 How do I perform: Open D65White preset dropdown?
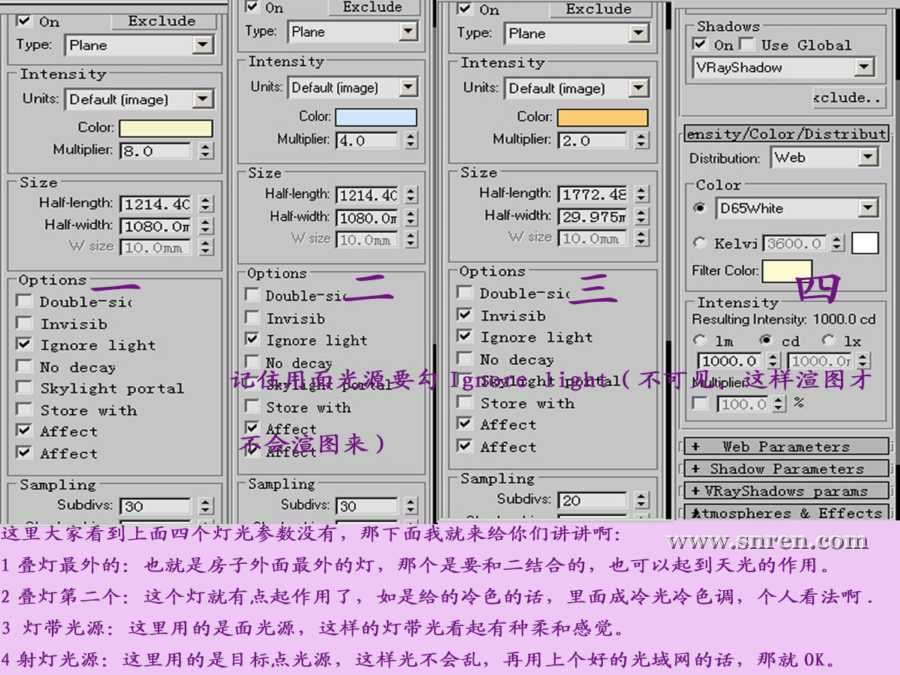[x=868, y=208]
